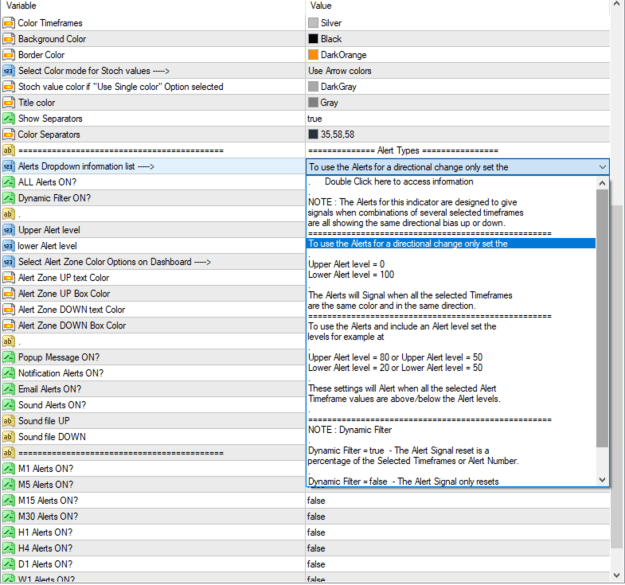The height and width of the screenshot is (585, 625).
Task: Open the Use Arrow colors dropdown value
Action: (340, 71)
